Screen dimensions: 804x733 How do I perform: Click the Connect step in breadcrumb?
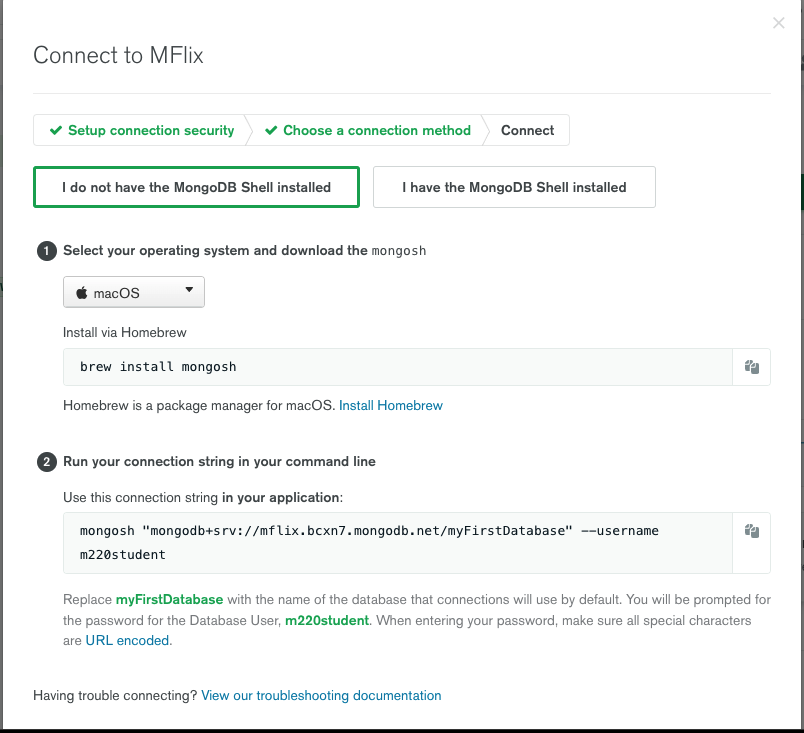click(527, 130)
